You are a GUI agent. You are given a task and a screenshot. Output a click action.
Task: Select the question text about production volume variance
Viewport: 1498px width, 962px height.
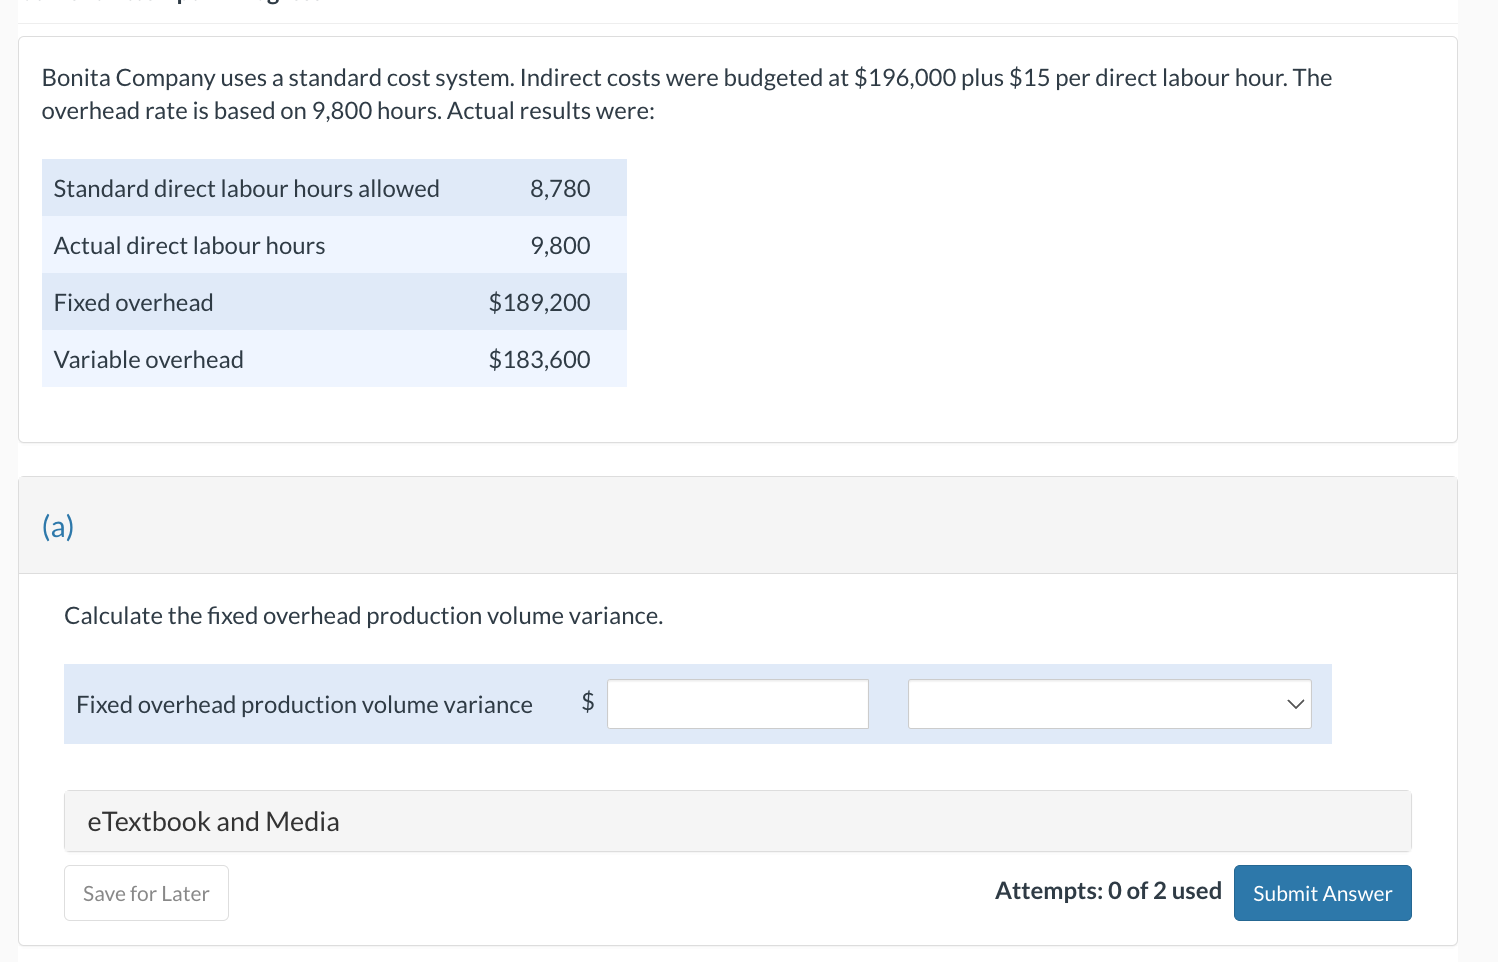363,615
